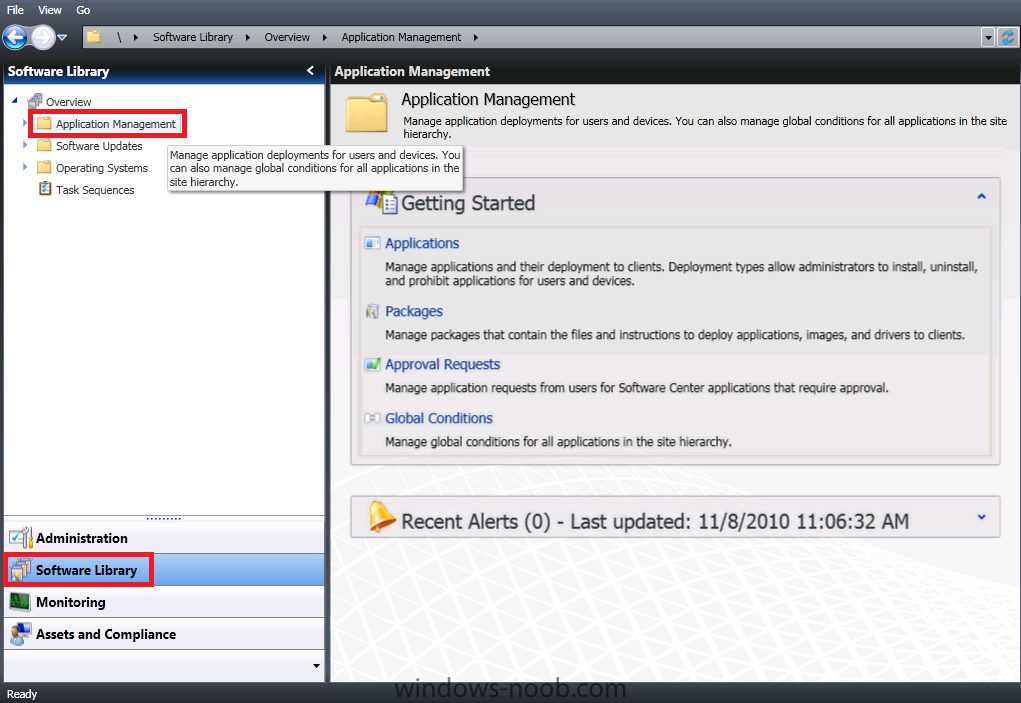
Task: Click the Operating Systems folder icon
Action: pos(44,167)
